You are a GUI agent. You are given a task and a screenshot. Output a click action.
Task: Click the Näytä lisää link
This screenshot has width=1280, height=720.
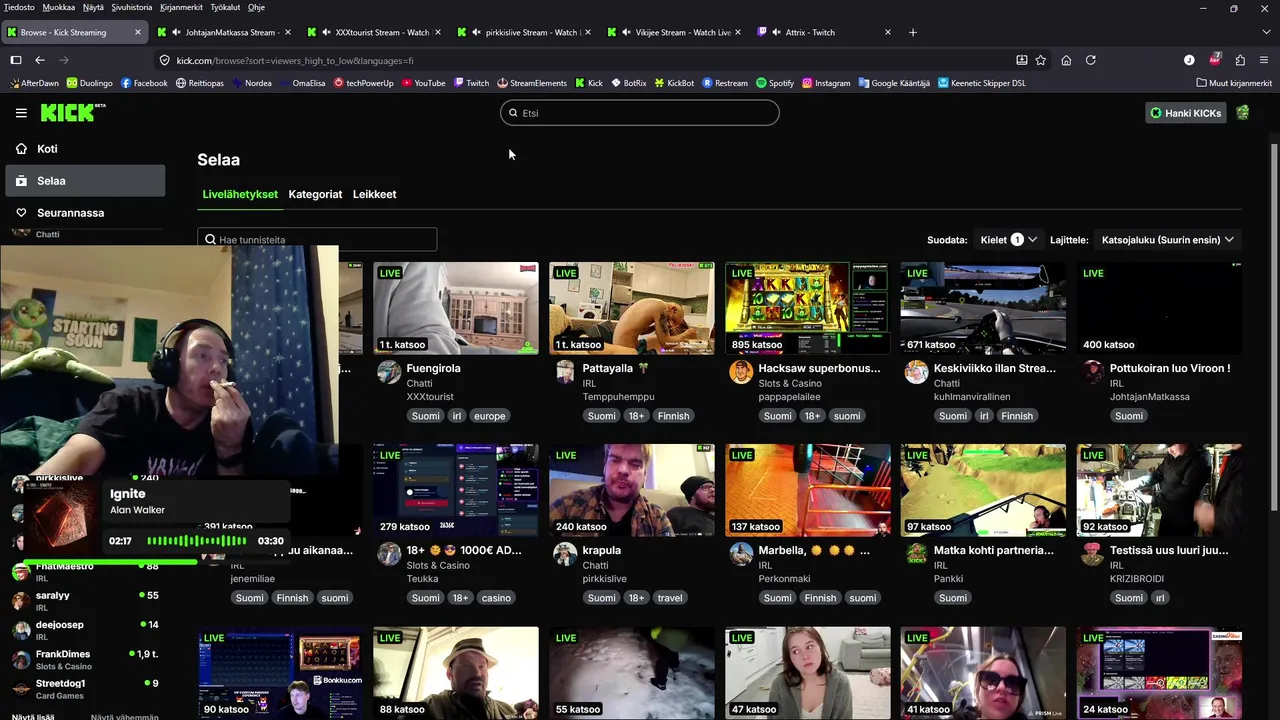(33, 716)
